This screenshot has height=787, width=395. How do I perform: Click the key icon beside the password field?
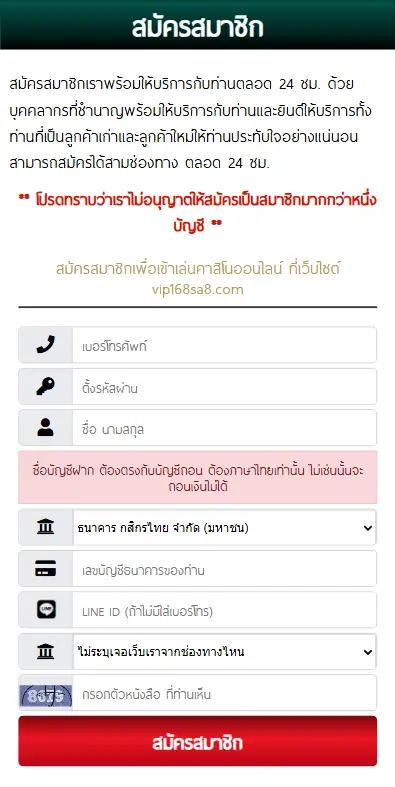46,387
